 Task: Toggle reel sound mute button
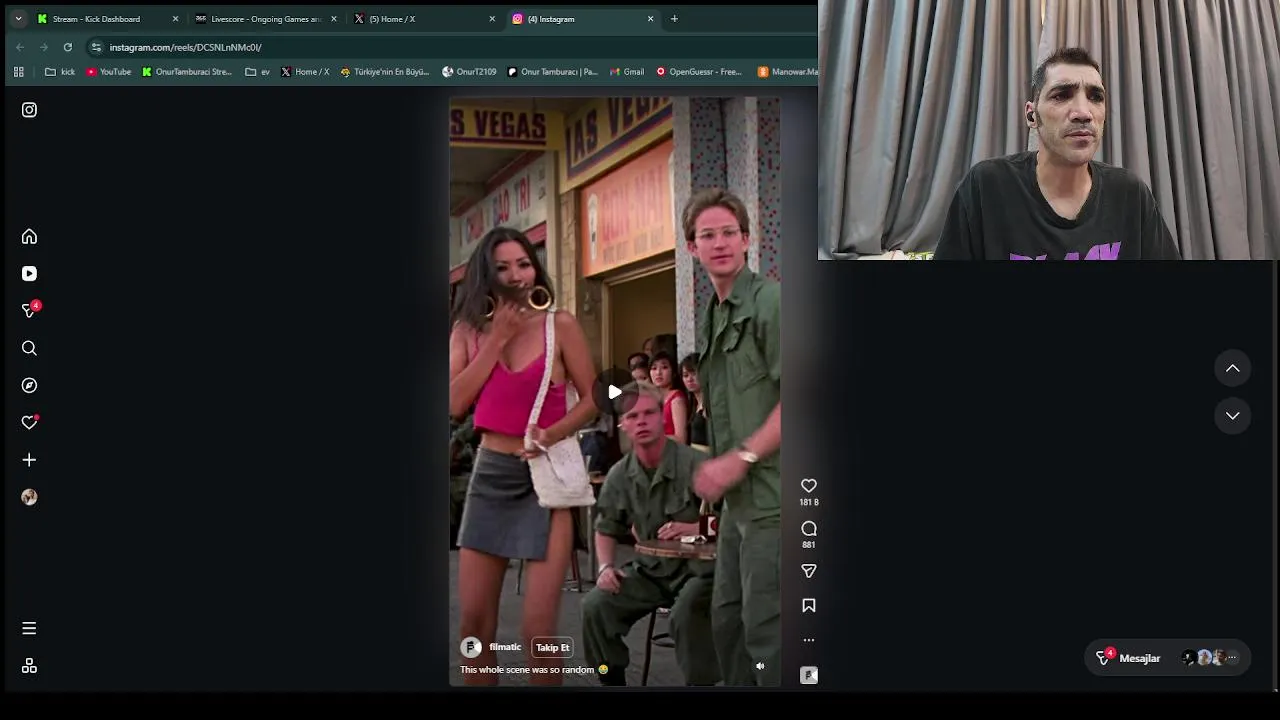[760, 666]
